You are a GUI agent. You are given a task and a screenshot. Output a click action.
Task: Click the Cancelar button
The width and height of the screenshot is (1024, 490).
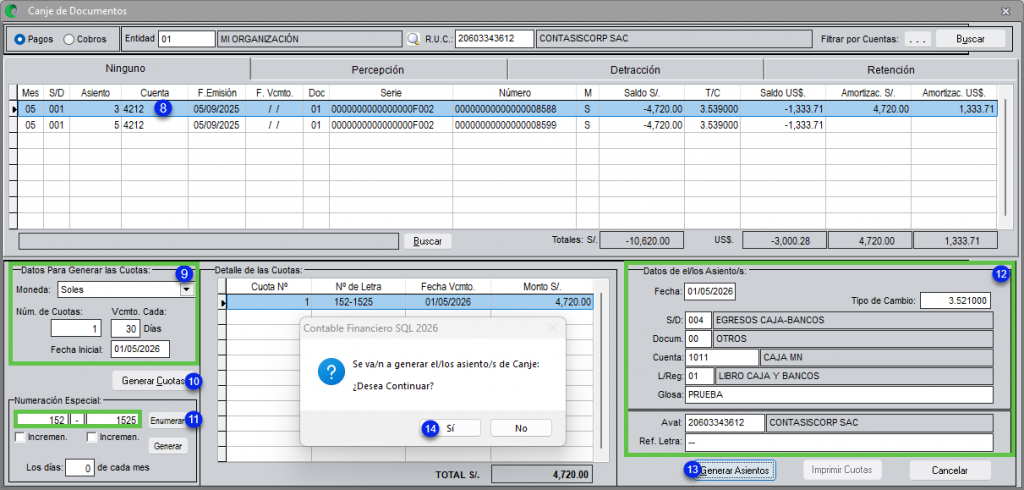click(950, 470)
